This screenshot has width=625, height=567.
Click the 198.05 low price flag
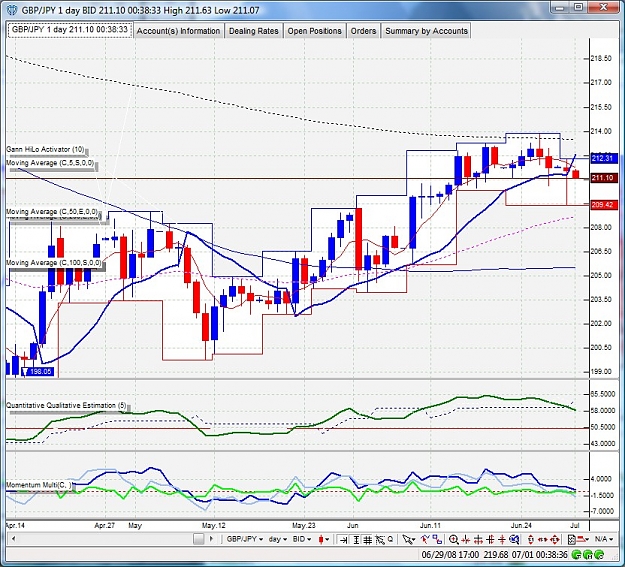[37, 372]
